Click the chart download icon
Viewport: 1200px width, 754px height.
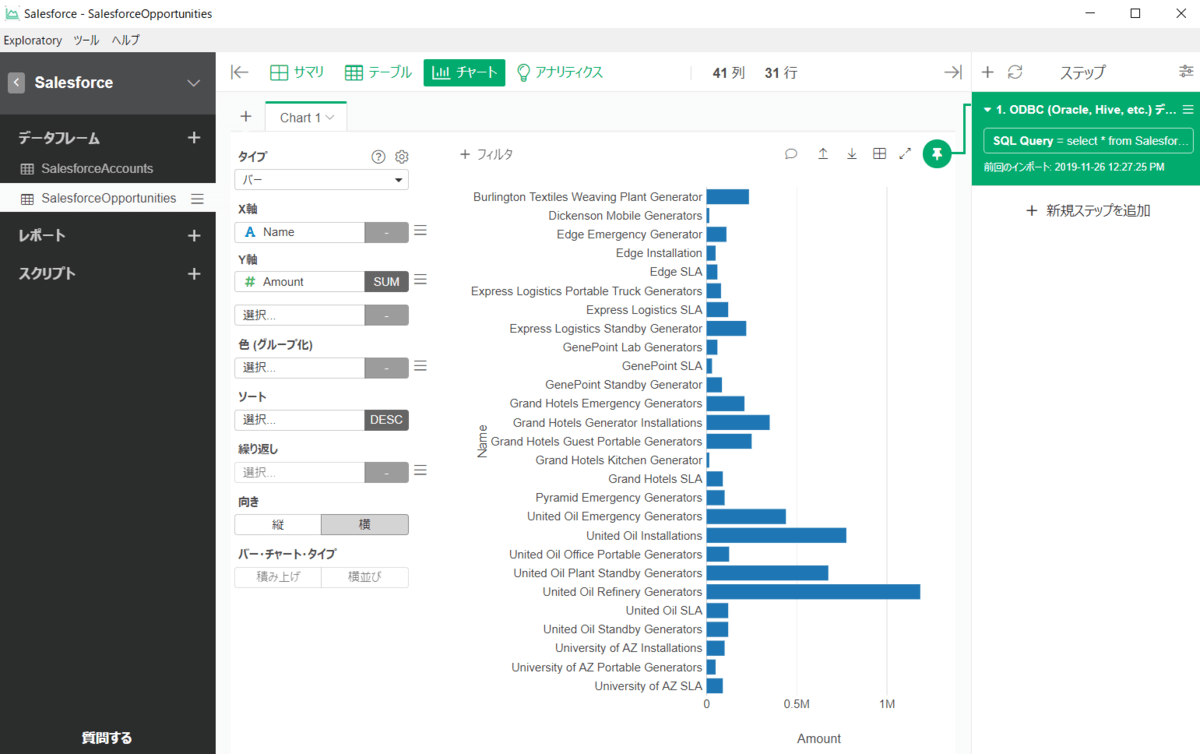coord(852,154)
